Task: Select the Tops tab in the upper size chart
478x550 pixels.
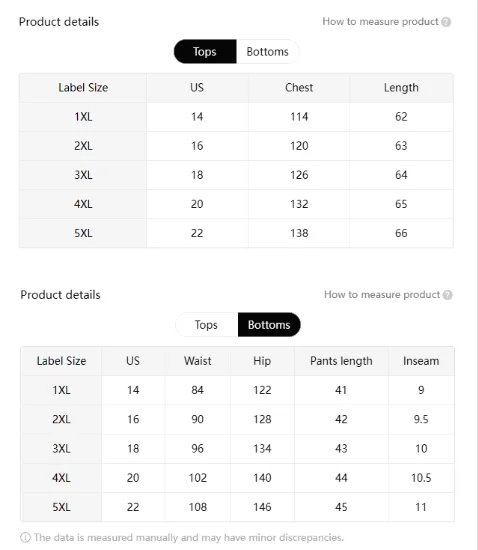Action: click(x=205, y=52)
